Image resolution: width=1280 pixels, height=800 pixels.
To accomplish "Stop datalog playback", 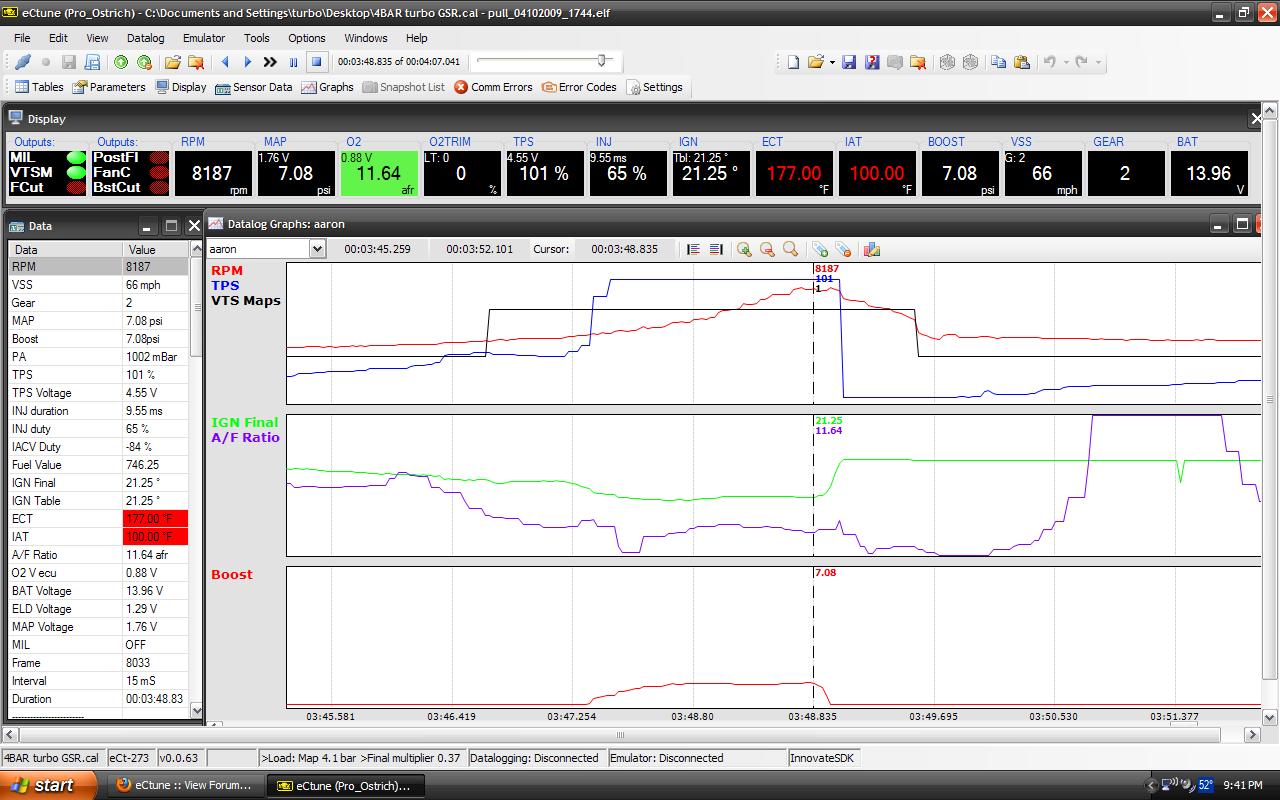I will click(316, 62).
